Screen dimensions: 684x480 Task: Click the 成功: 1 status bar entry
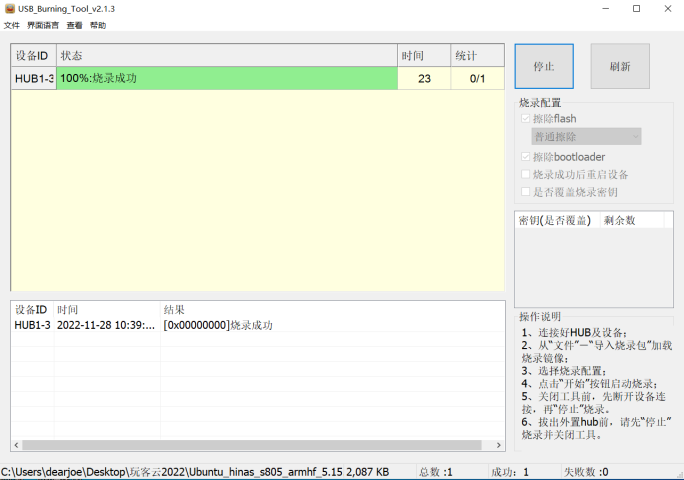pos(510,472)
